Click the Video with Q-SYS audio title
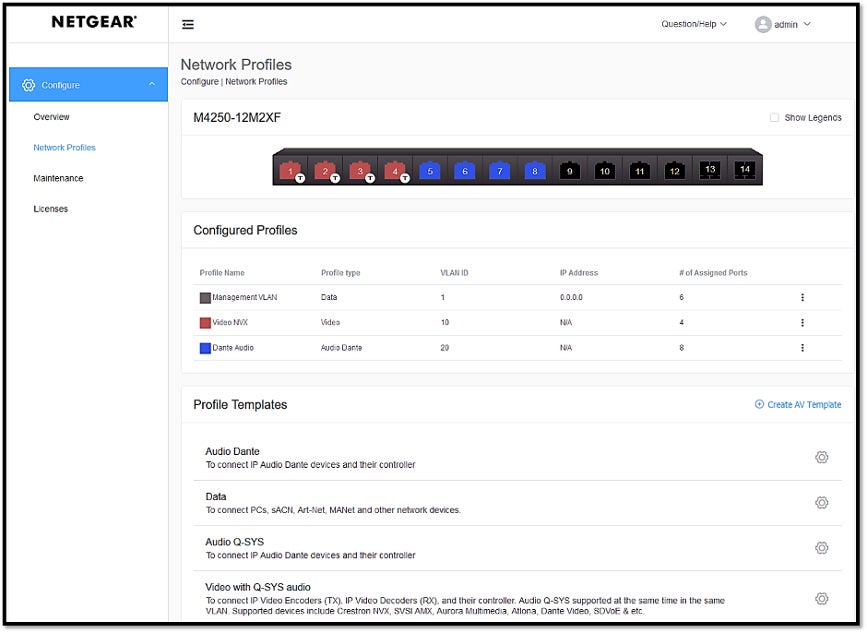The width and height of the screenshot is (867, 633). 258,588
